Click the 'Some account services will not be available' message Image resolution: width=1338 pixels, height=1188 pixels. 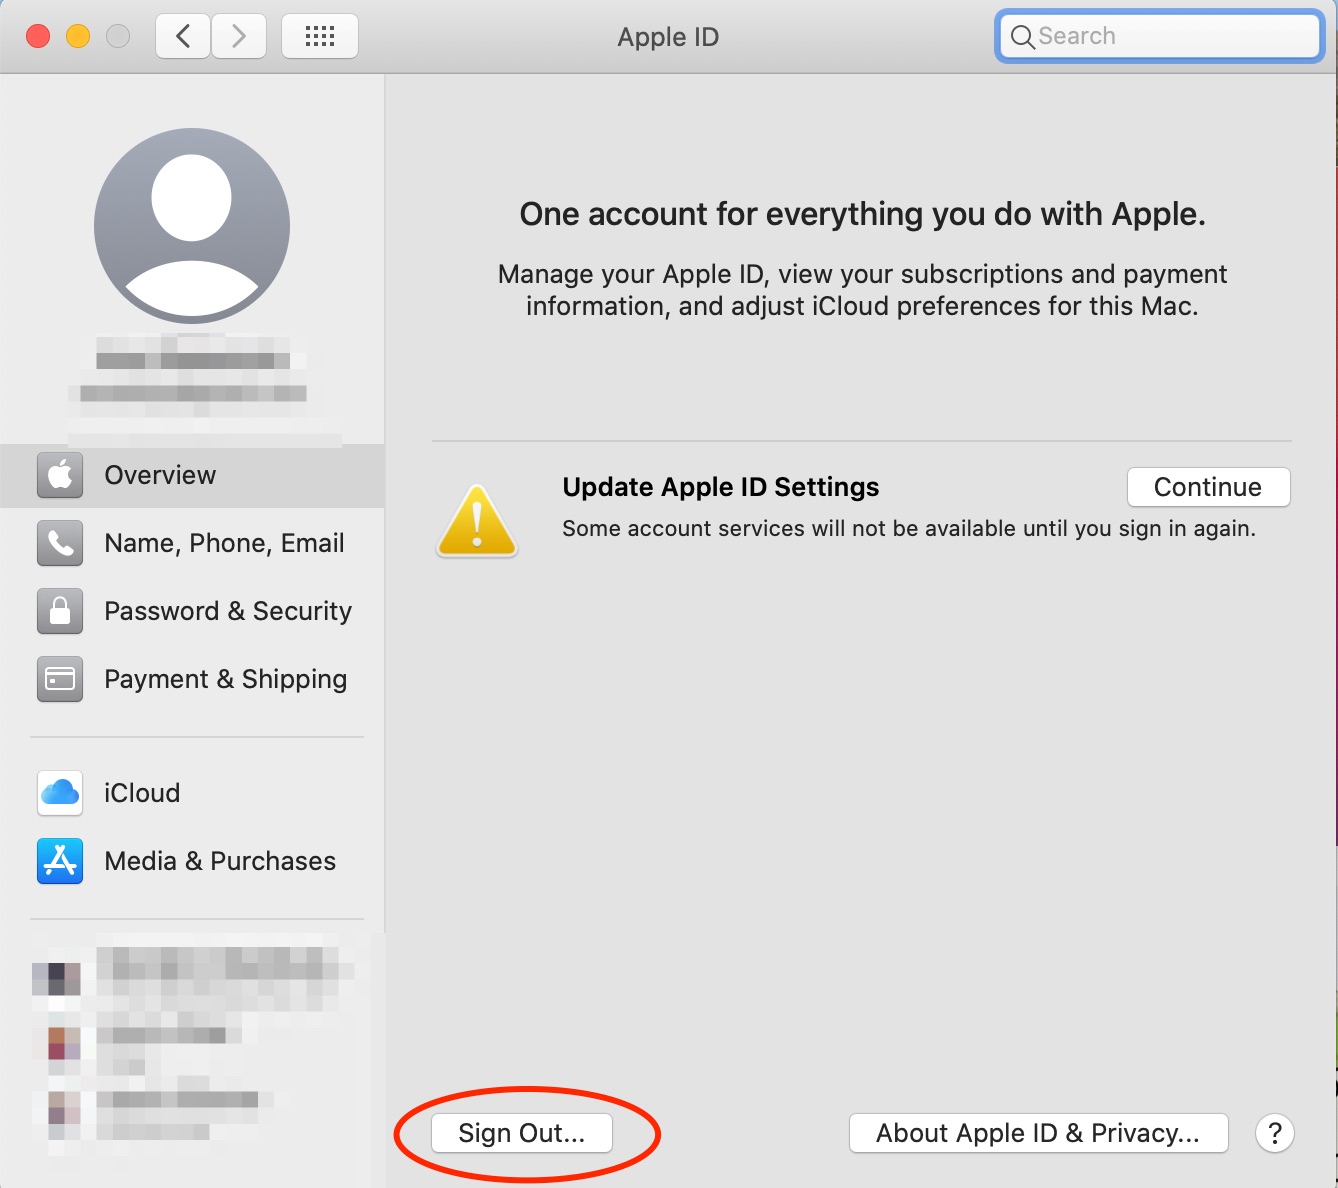909,528
